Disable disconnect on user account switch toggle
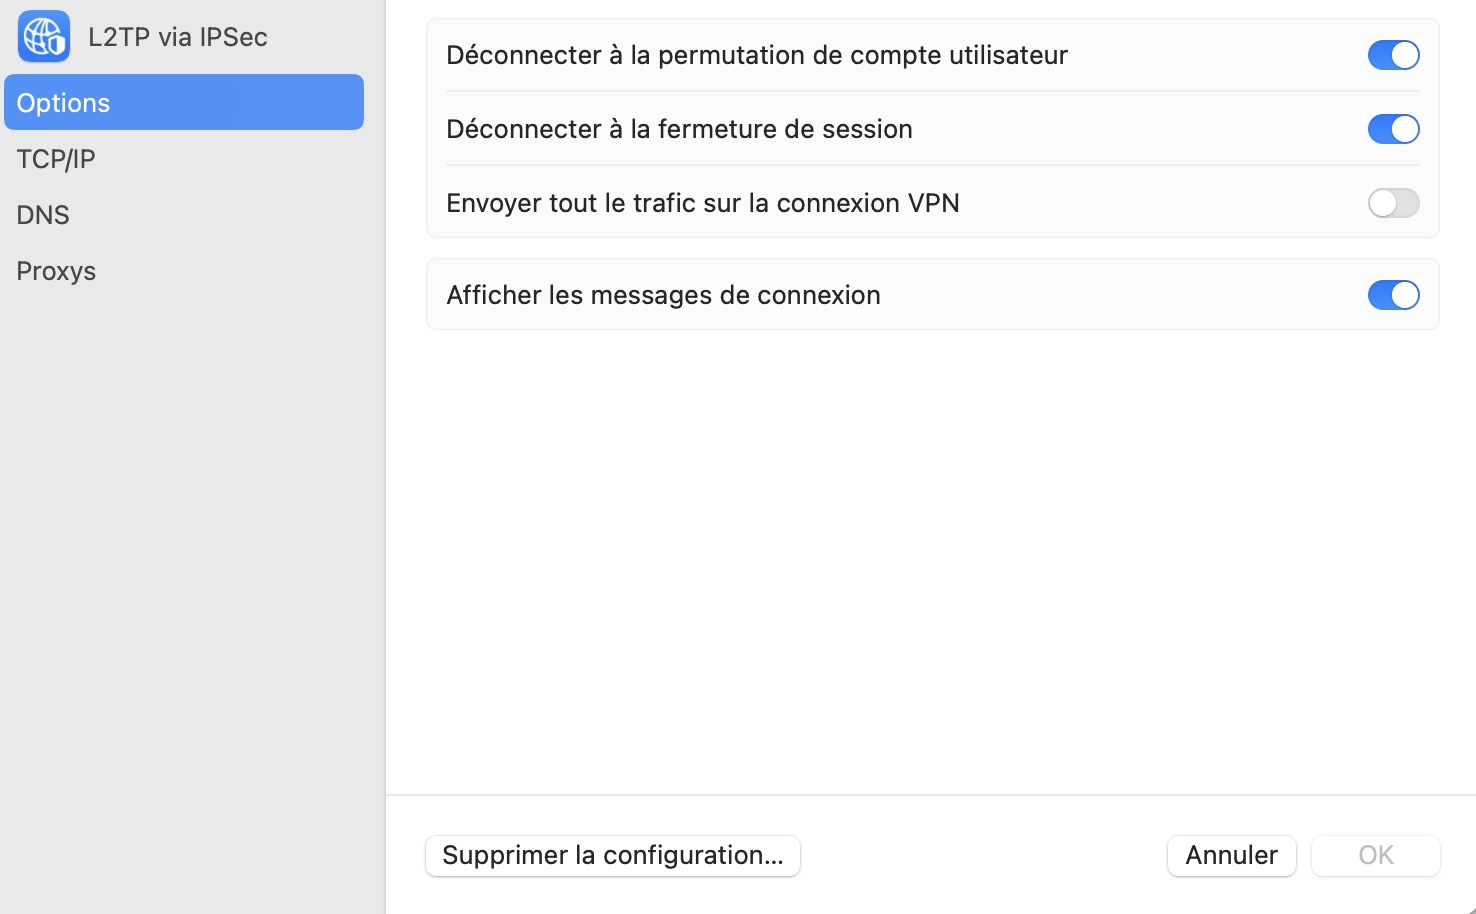This screenshot has width=1476, height=914. (1394, 55)
